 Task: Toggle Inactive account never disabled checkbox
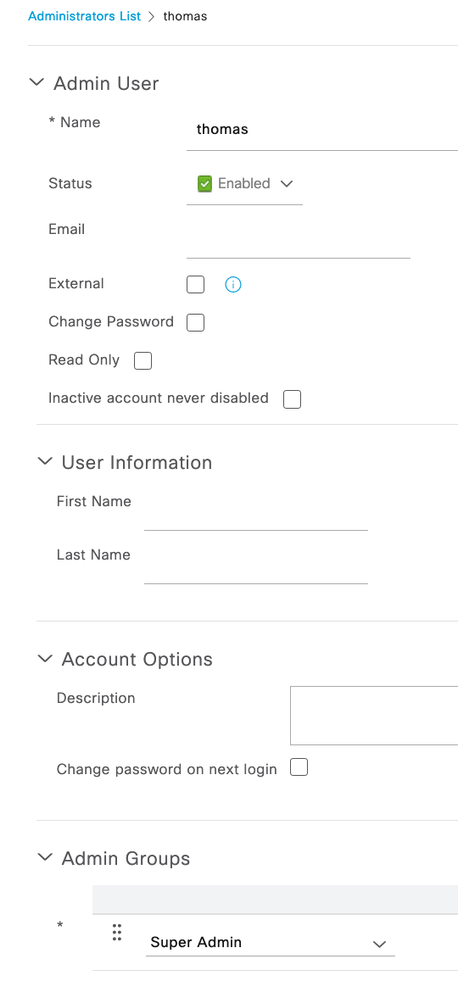(x=292, y=399)
